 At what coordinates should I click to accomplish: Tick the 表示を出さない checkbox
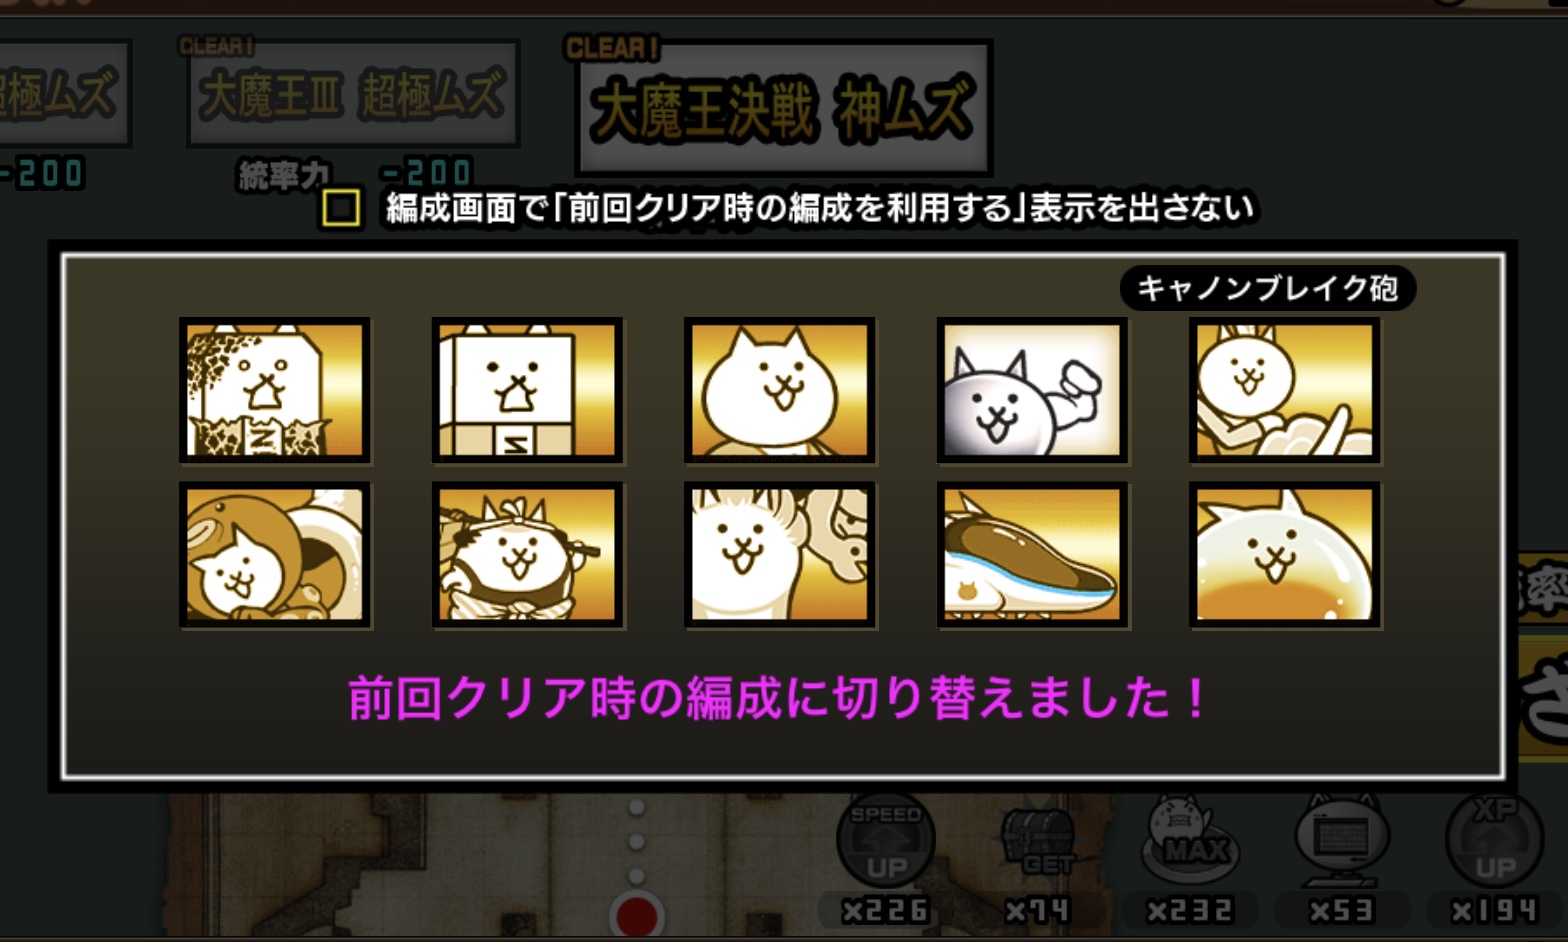341,208
